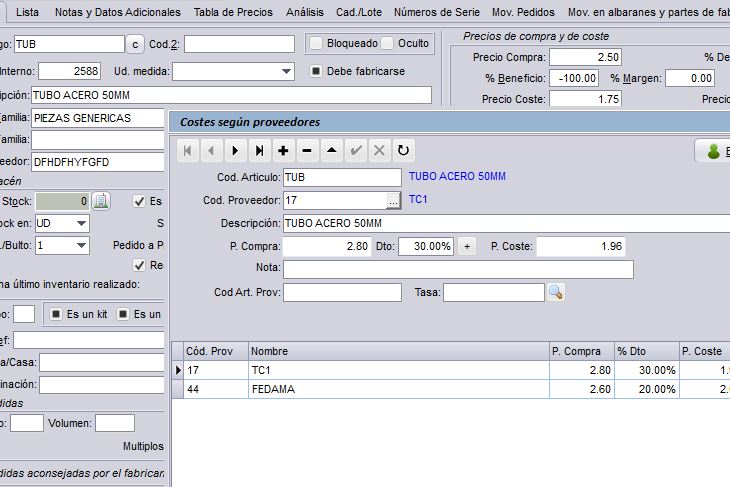Add a new supplier cost record
The height and width of the screenshot is (487, 730).
click(283, 150)
